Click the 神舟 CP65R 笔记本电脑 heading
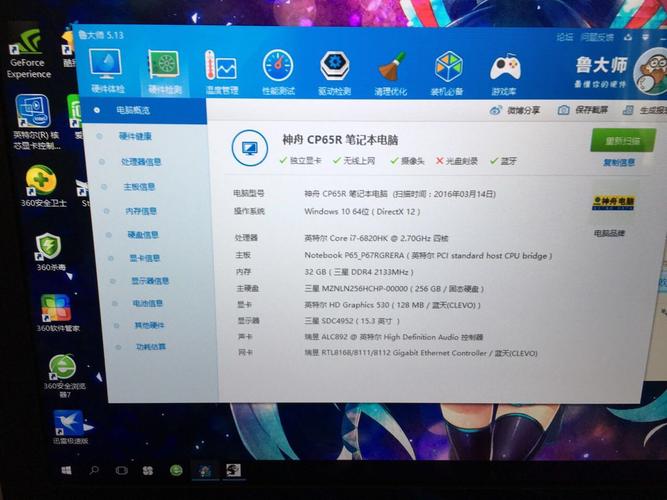This screenshot has width=667, height=500. click(340, 140)
